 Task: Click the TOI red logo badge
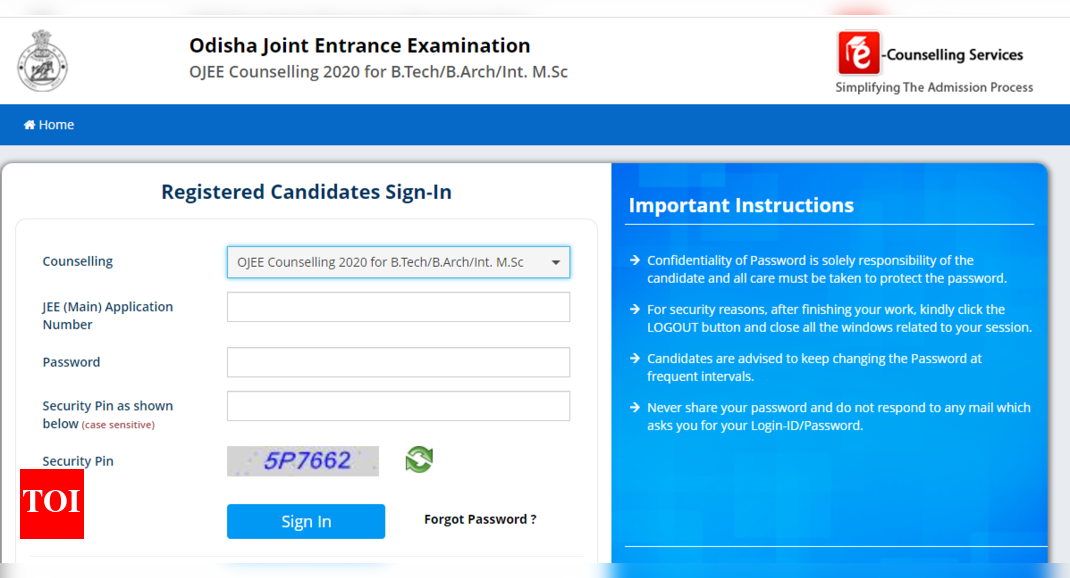pyautogui.click(x=52, y=503)
